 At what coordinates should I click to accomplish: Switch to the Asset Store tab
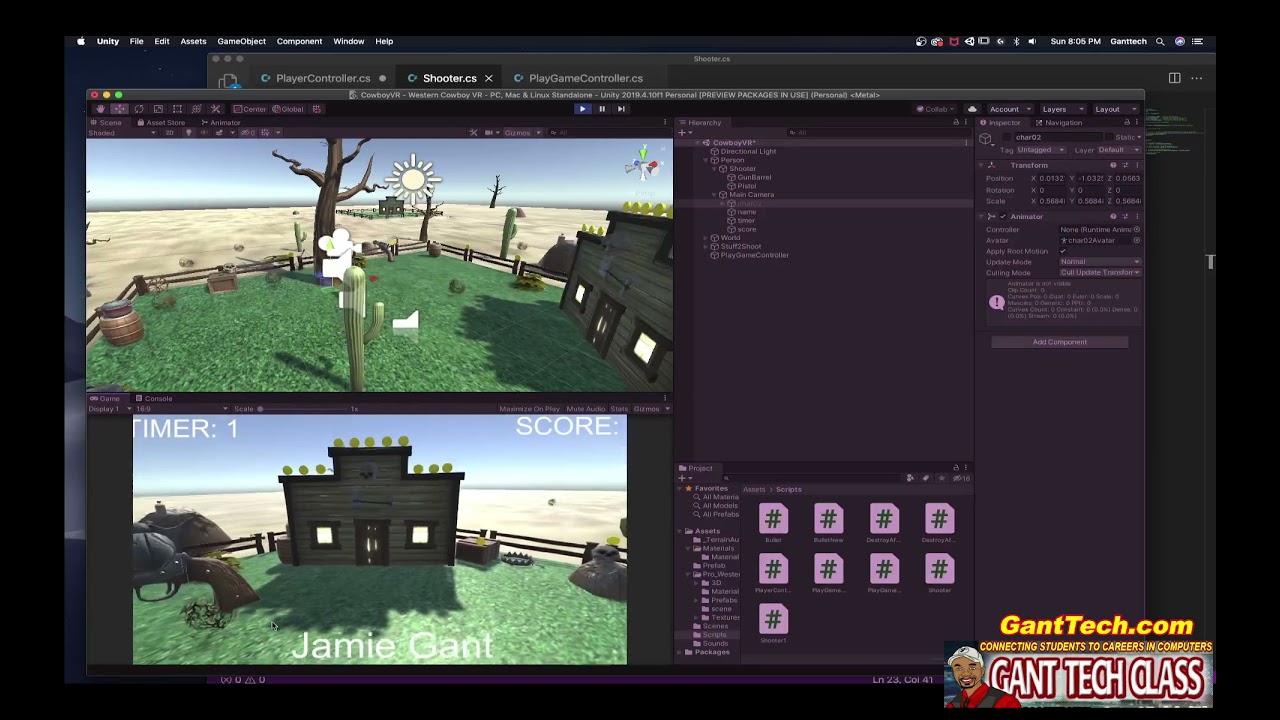(x=162, y=122)
